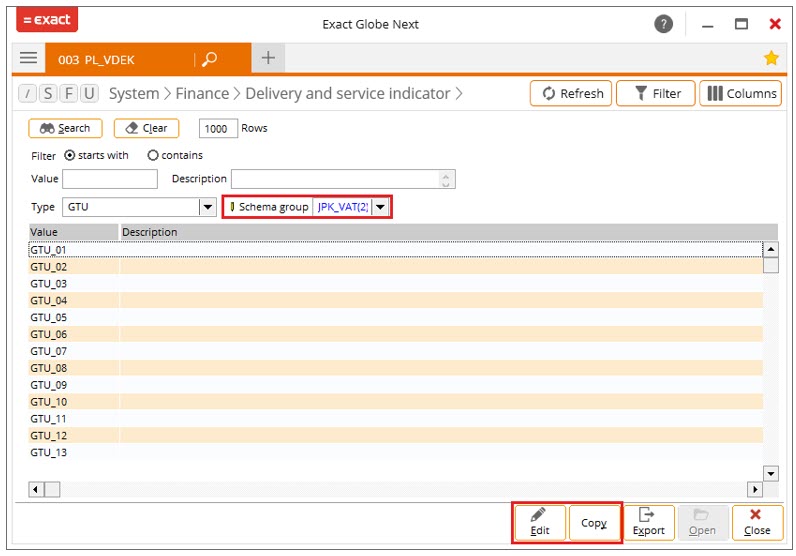
Task: Click the S shortcut key icon
Action: pos(48,93)
